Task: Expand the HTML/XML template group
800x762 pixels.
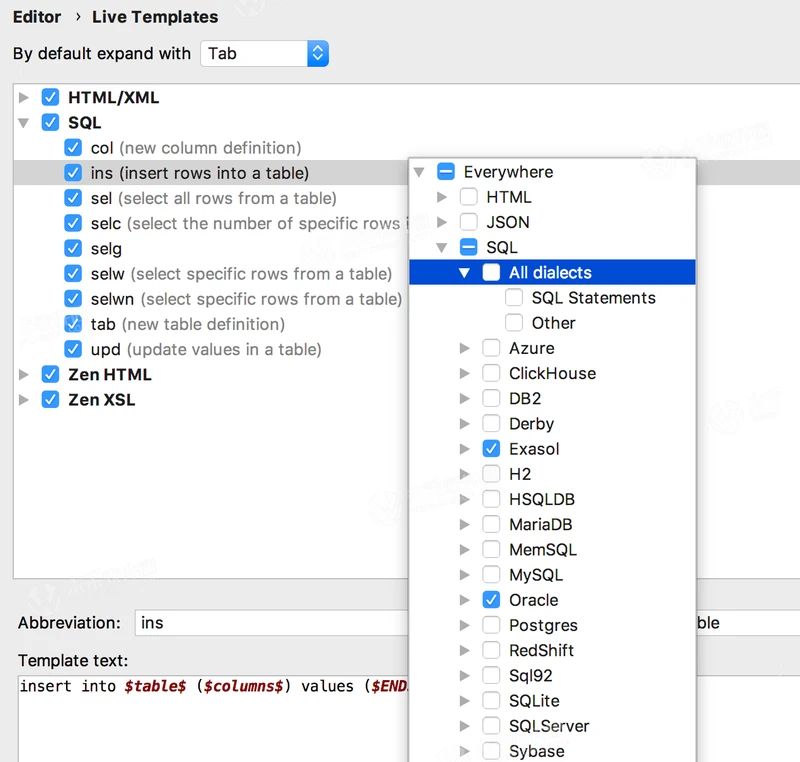Action: (x=23, y=97)
